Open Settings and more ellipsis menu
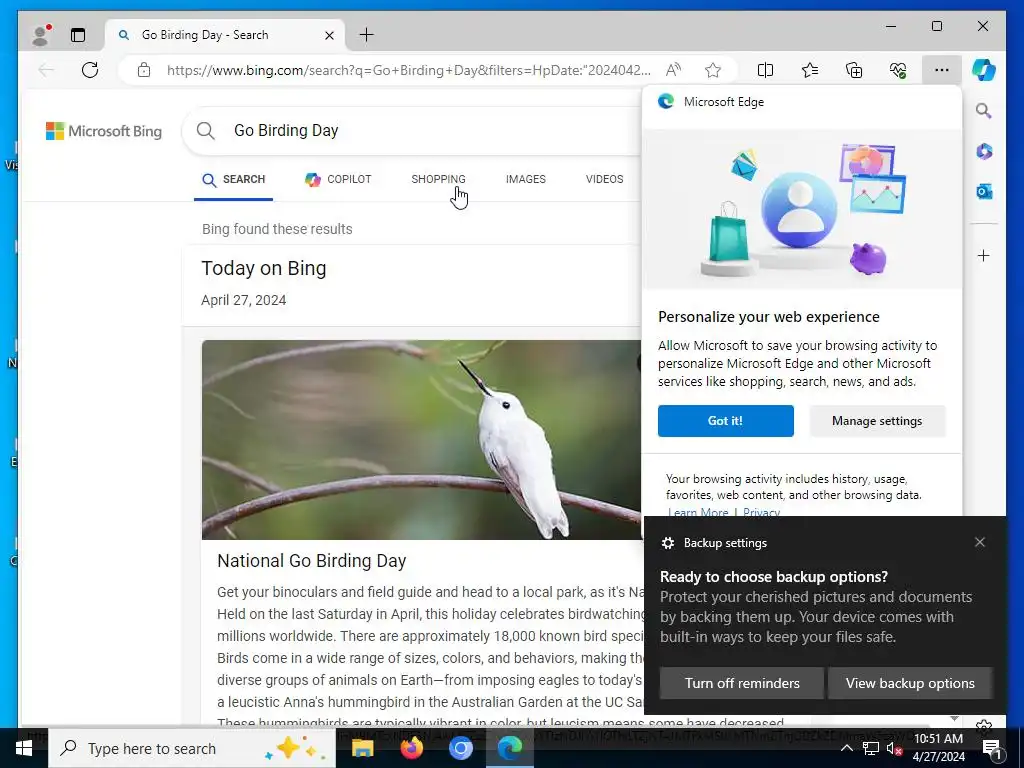 click(941, 70)
